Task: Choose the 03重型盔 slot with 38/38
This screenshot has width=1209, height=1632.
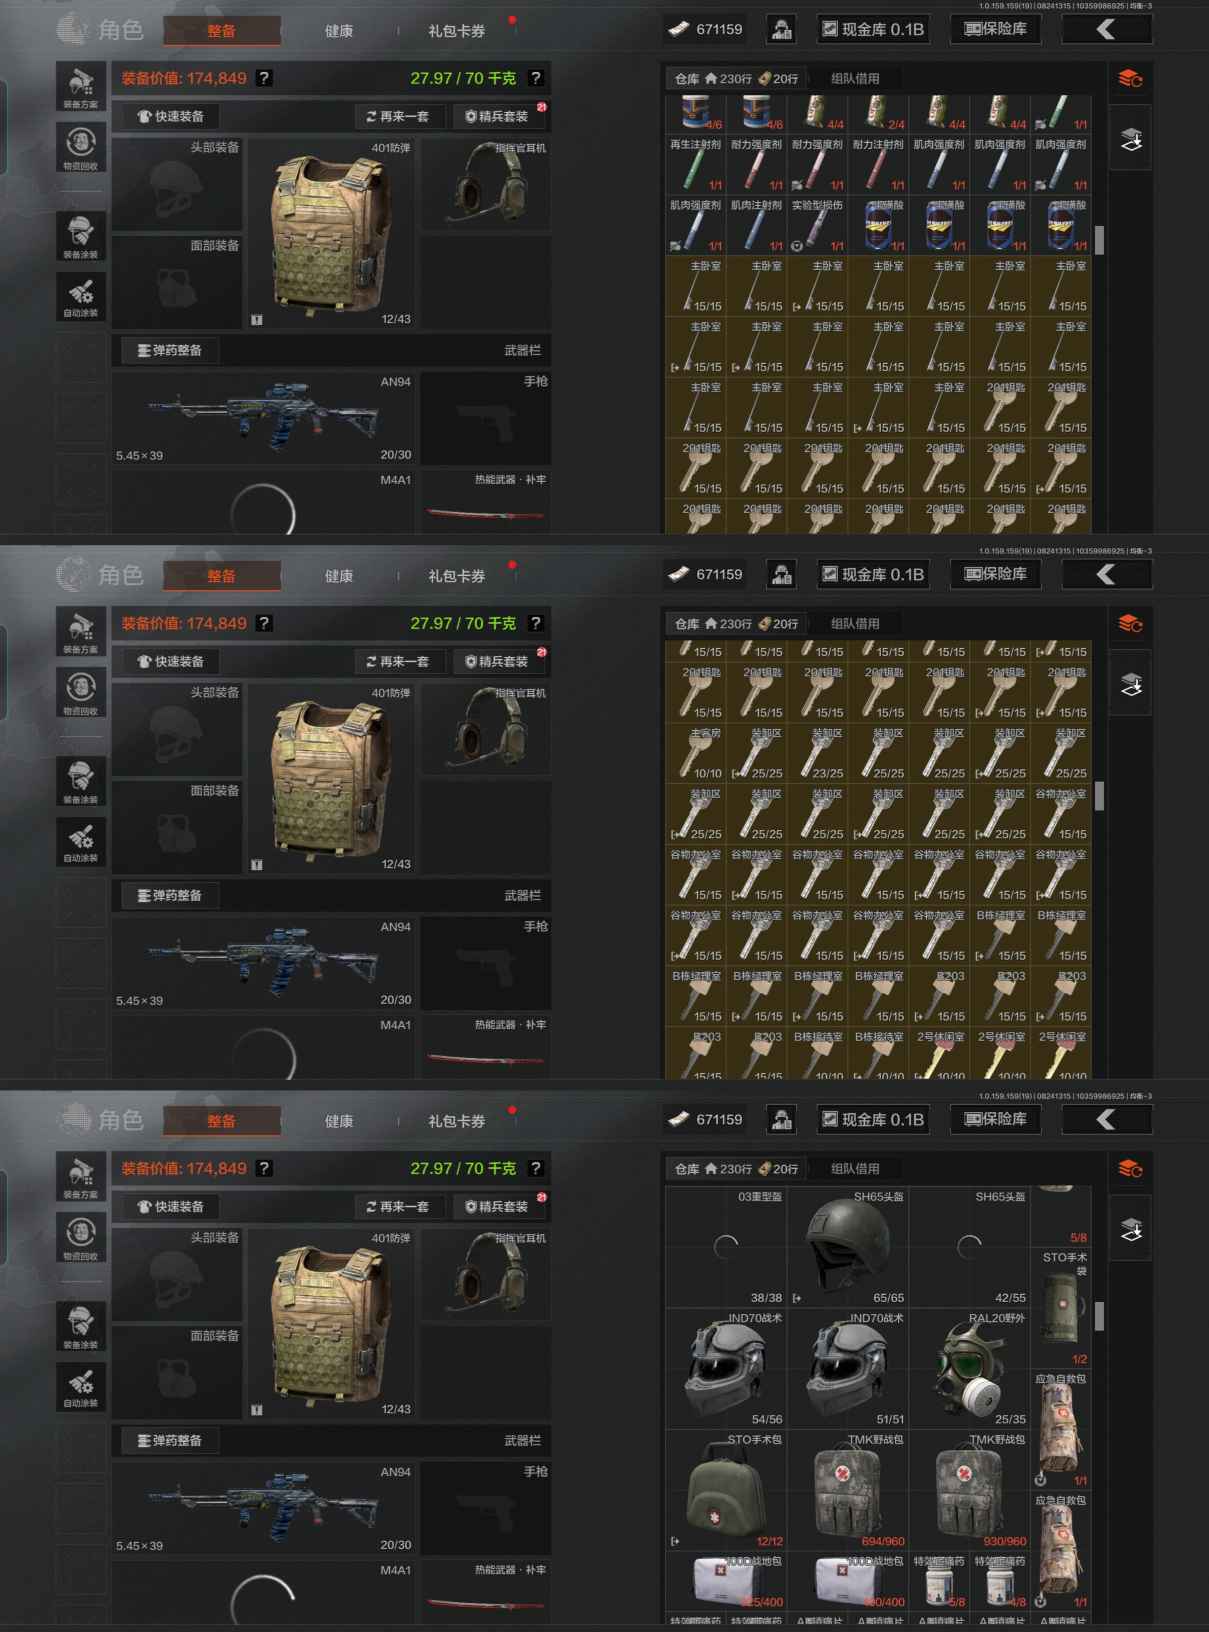Action: coord(726,1246)
